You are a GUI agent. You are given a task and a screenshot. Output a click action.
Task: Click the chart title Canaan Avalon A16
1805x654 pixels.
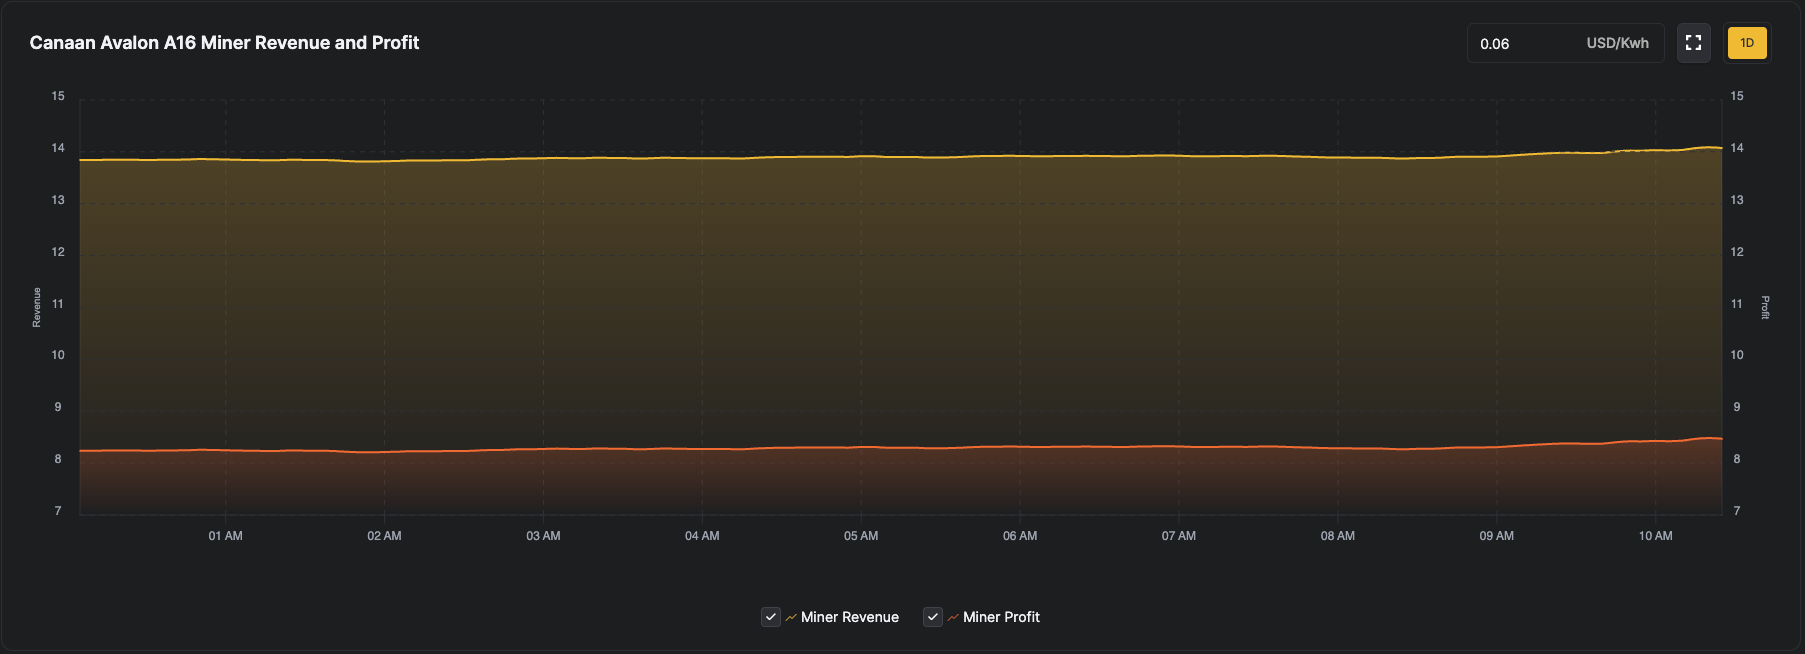pyautogui.click(x=224, y=43)
